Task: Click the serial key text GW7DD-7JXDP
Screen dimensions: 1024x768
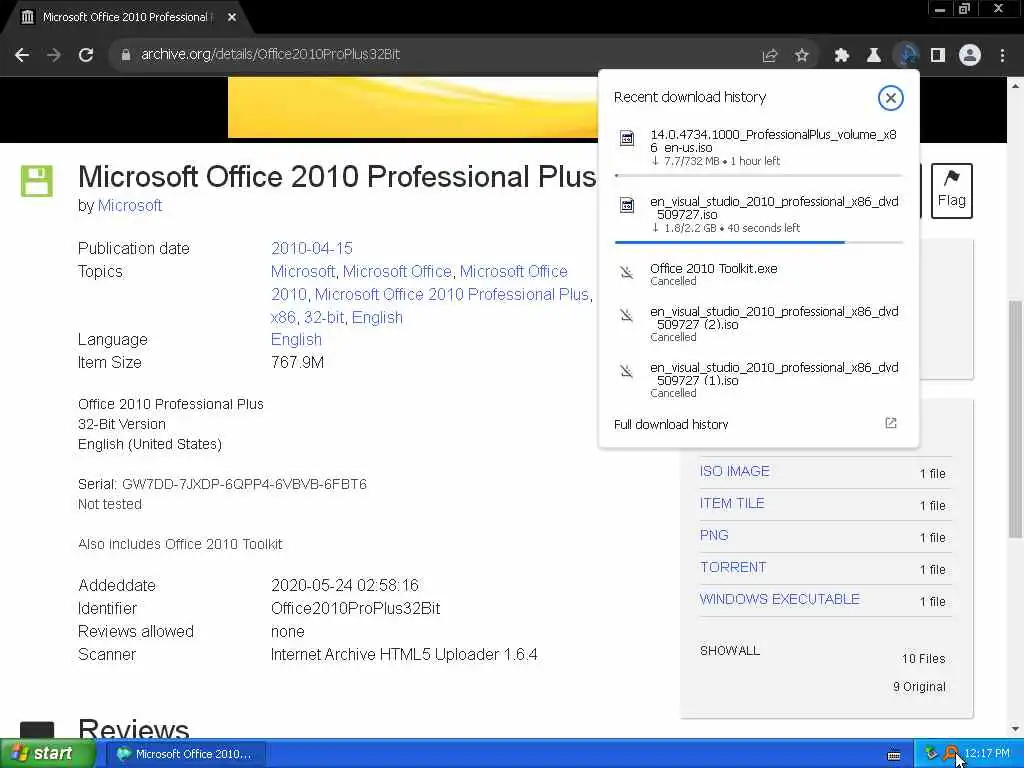Action: pyautogui.click(x=244, y=485)
